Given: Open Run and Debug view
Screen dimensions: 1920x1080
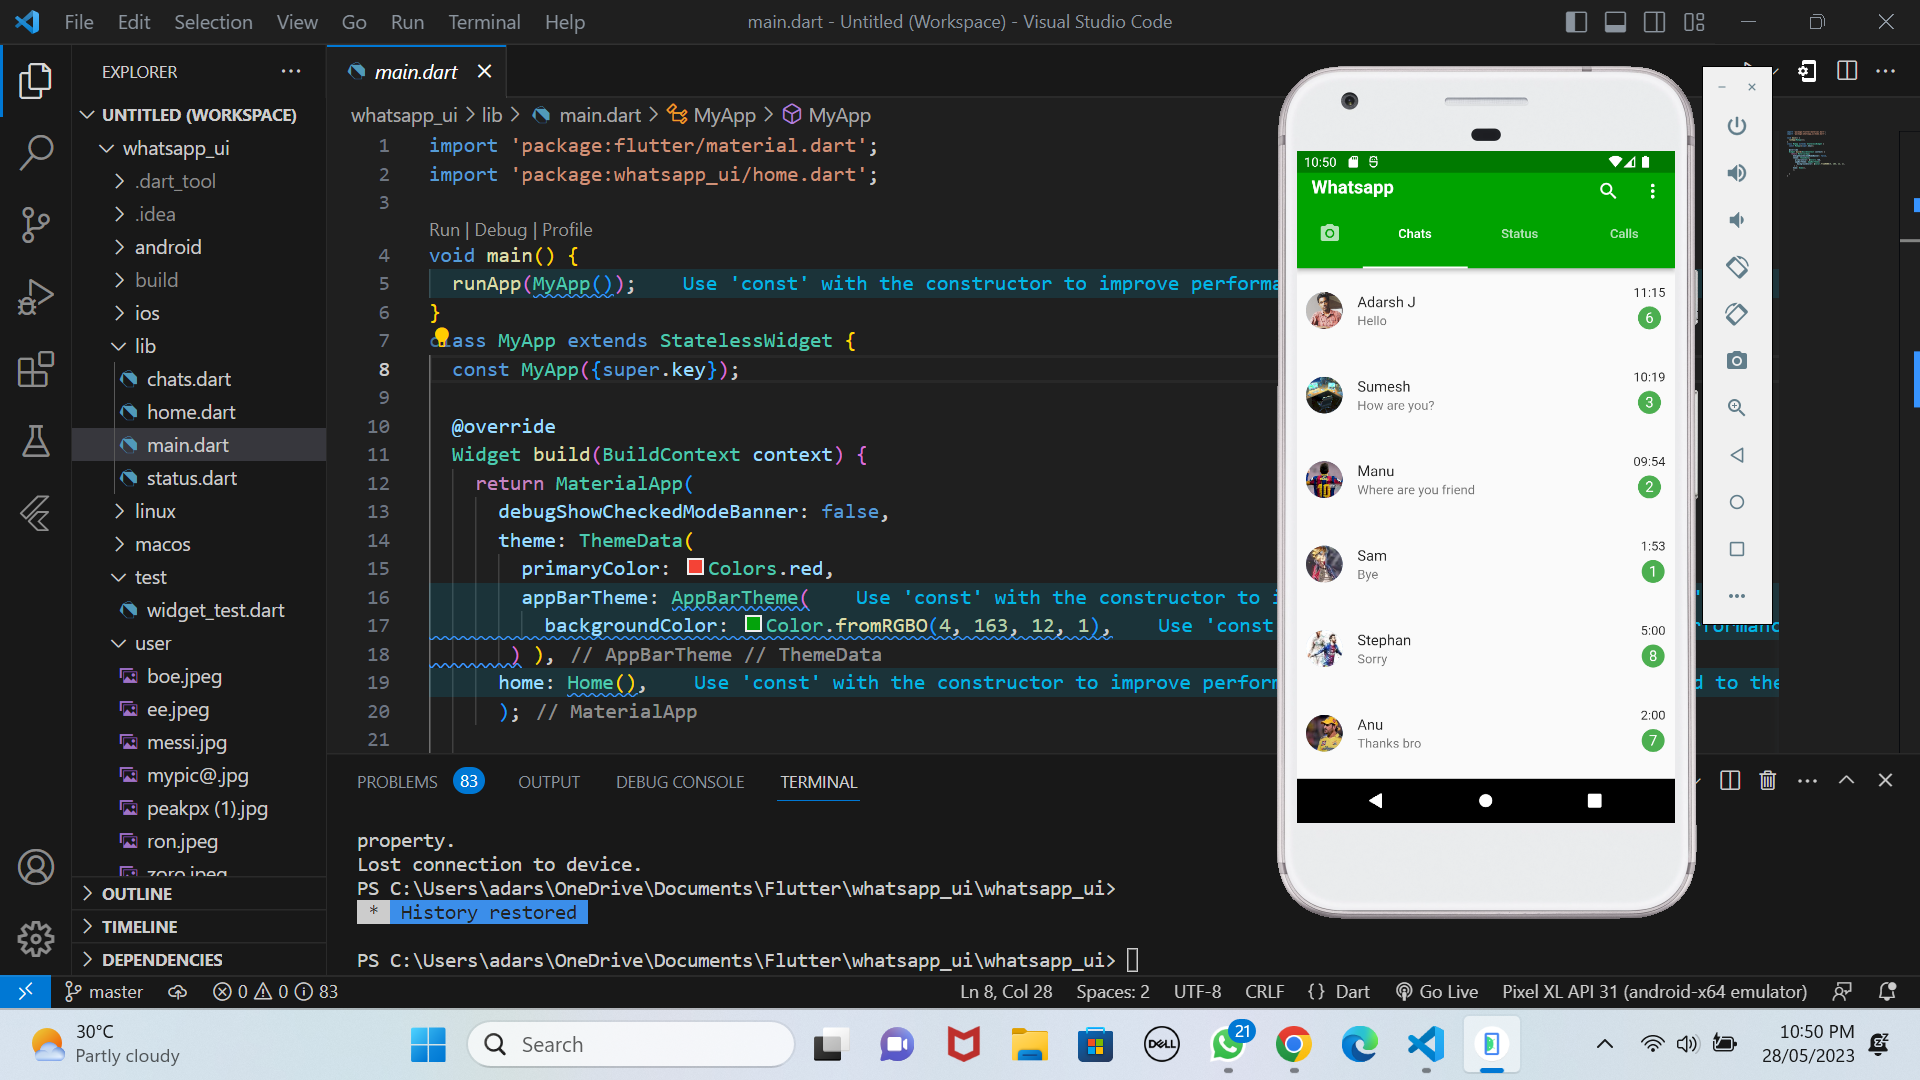Looking at the screenshot, I should click(36, 297).
